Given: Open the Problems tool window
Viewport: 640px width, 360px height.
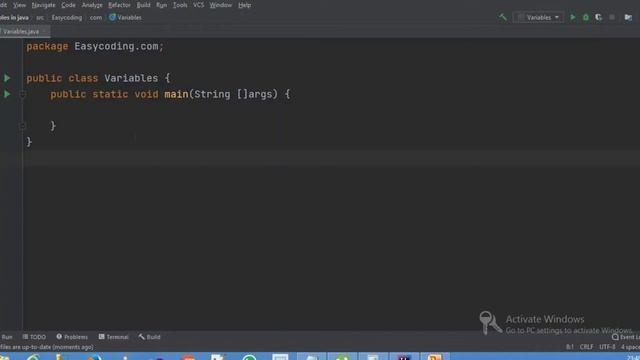Looking at the screenshot, I should point(72,337).
